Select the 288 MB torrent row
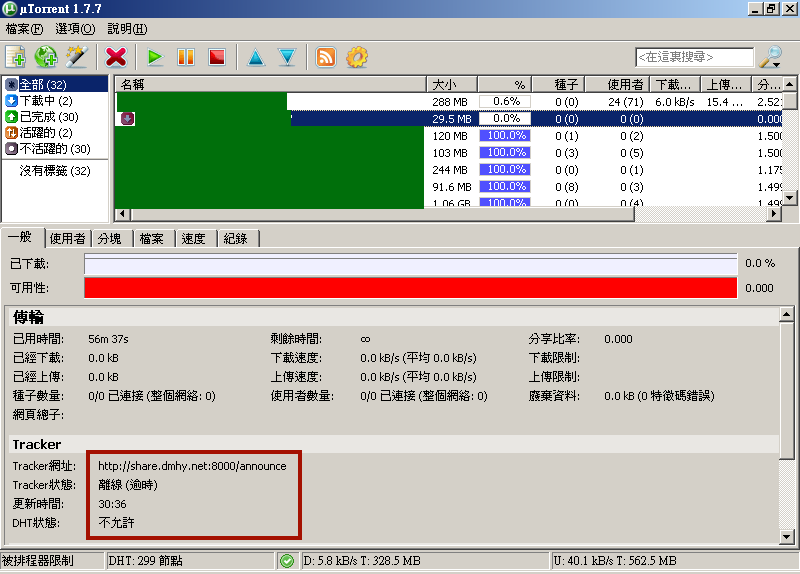 coord(449,102)
